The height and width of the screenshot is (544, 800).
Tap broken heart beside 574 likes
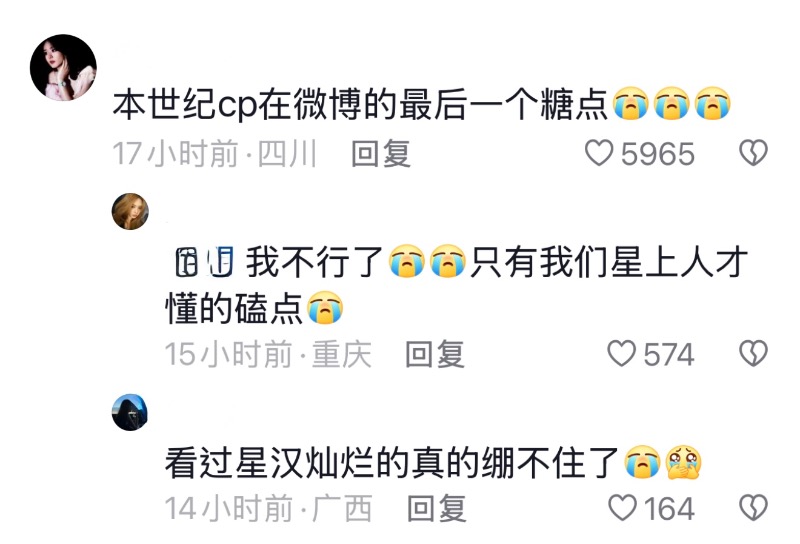pyautogui.click(x=754, y=354)
